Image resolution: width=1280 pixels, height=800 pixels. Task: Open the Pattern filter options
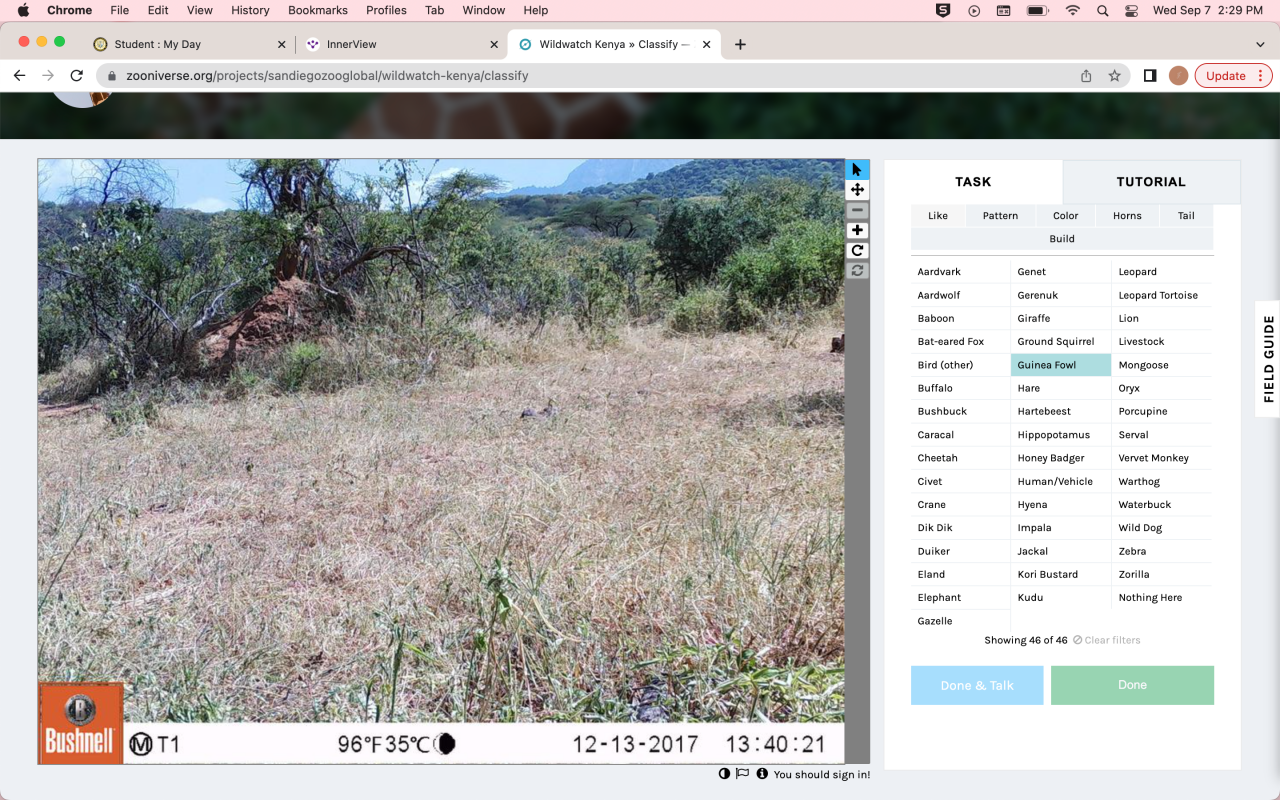[x=1000, y=216]
